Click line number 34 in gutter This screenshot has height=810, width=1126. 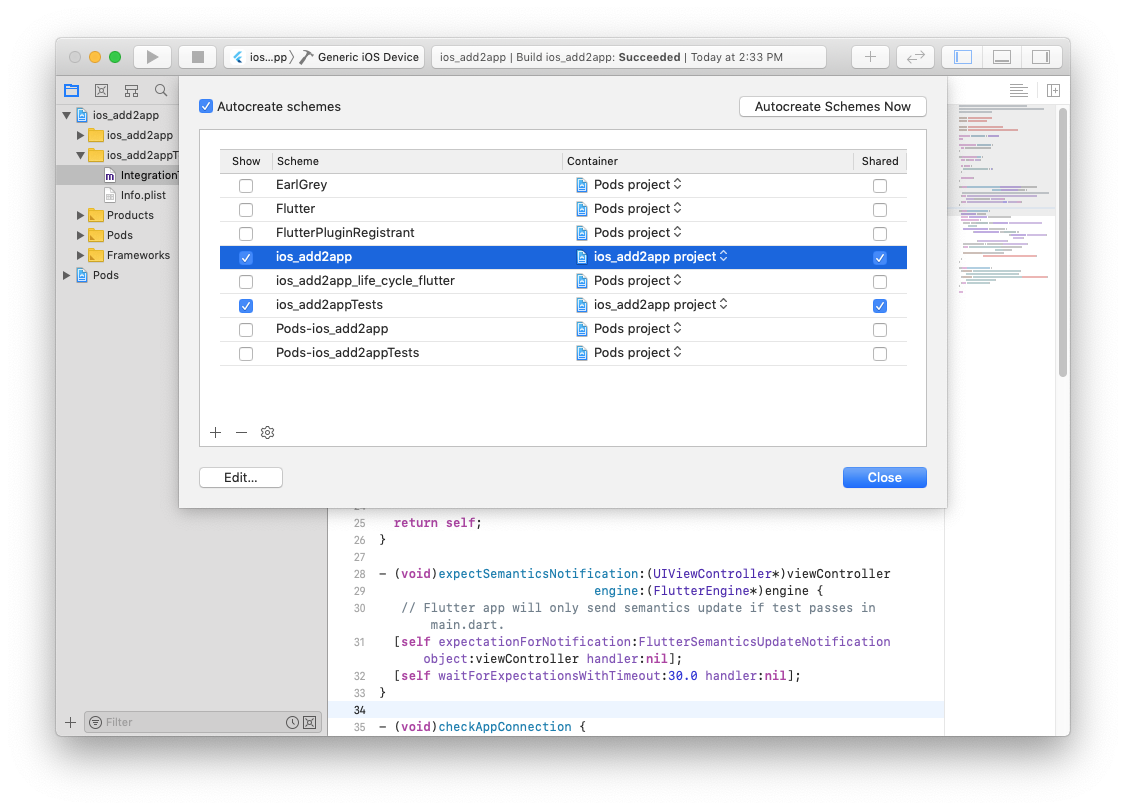[x=360, y=709]
